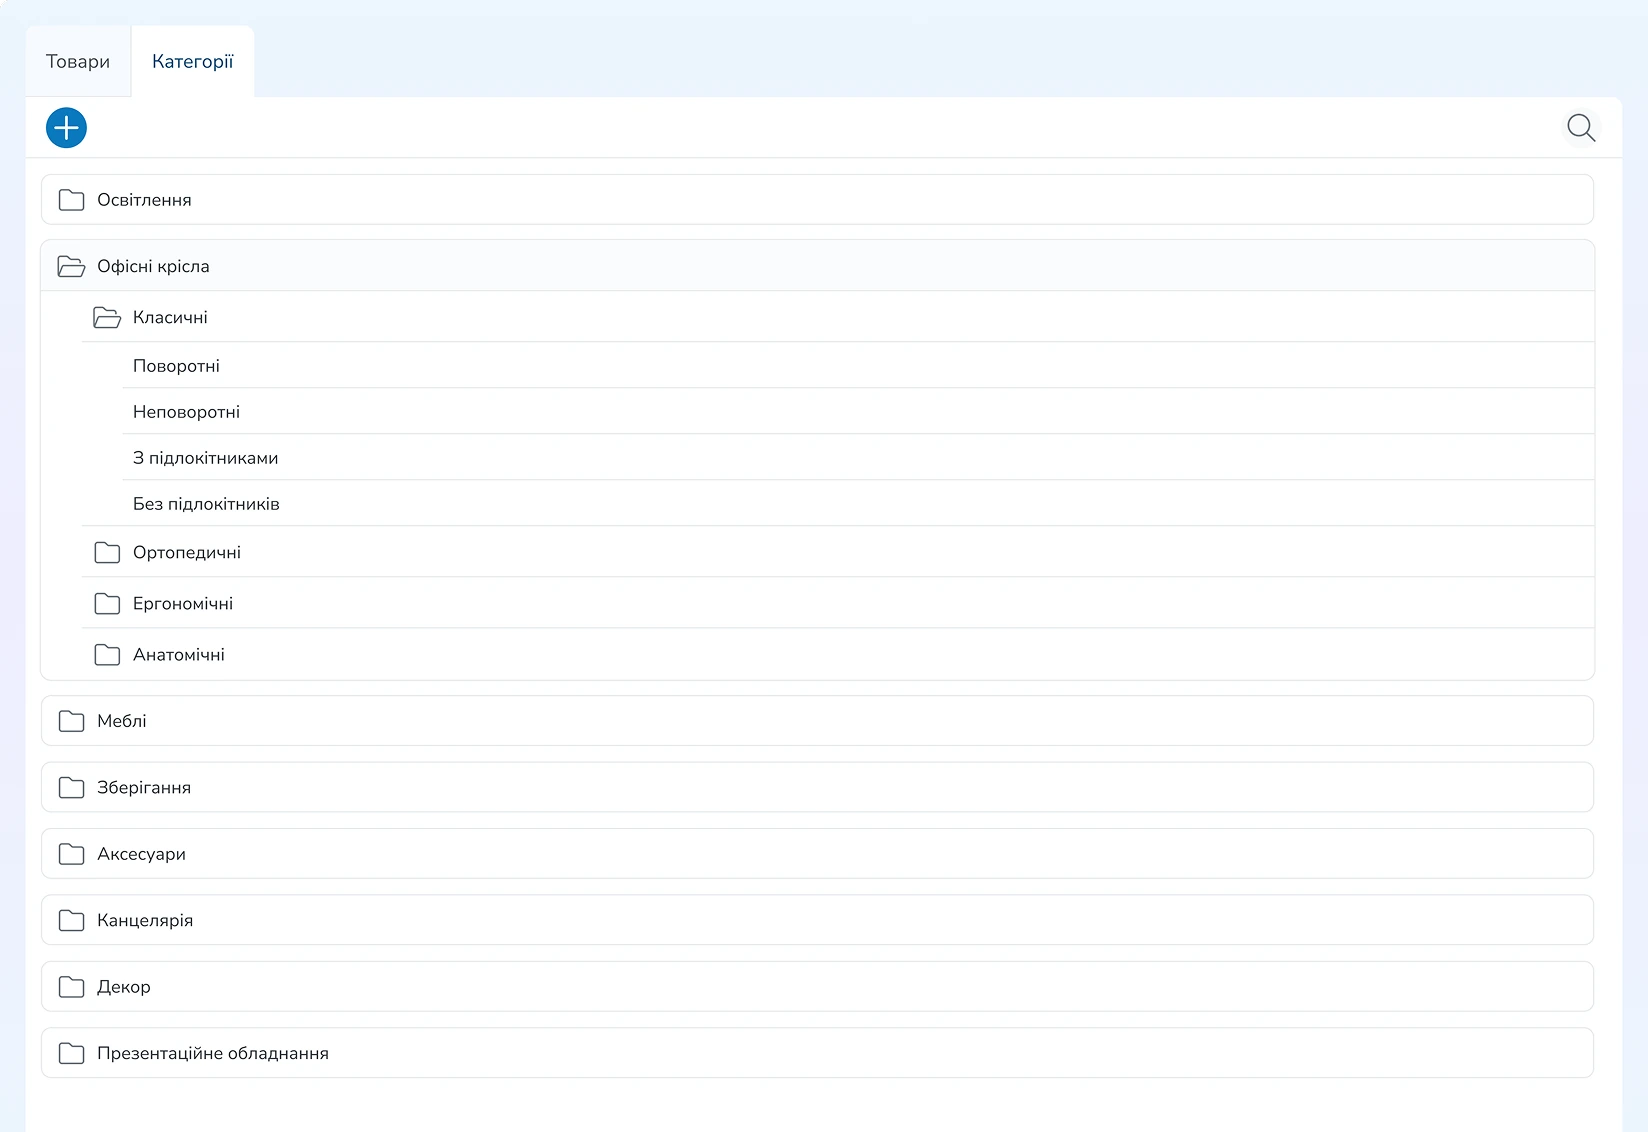Click the folder icon beside Ергономічні
The width and height of the screenshot is (1648, 1132).
coord(107,603)
